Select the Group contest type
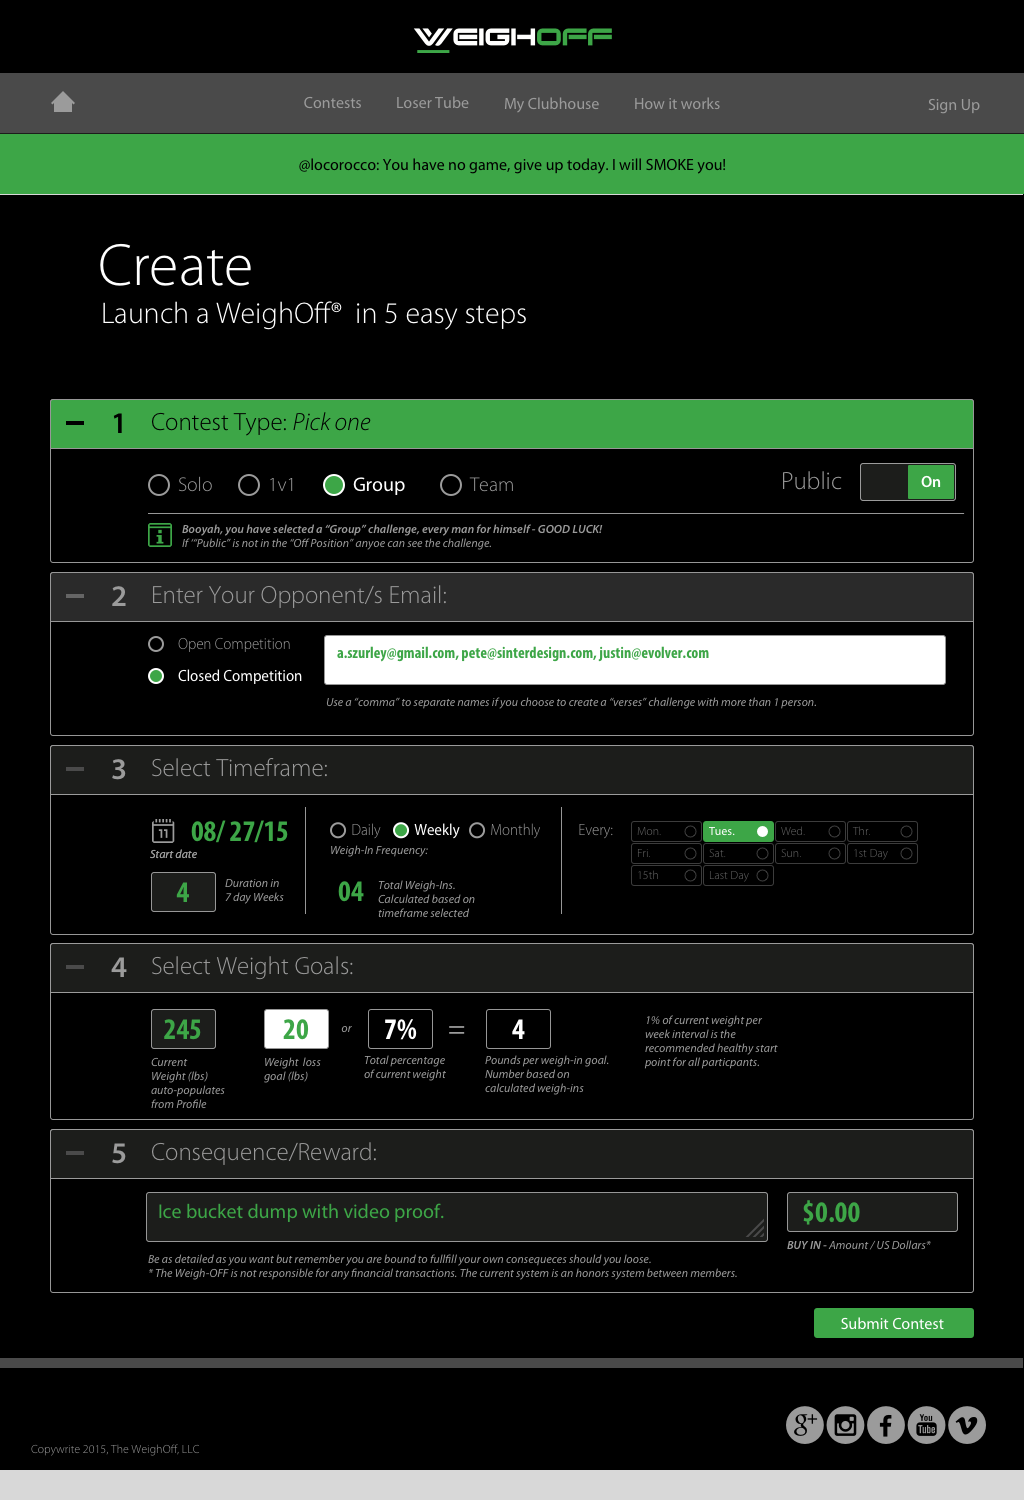Image resolution: width=1024 pixels, height=1500 pixels. tap(334, 485)
